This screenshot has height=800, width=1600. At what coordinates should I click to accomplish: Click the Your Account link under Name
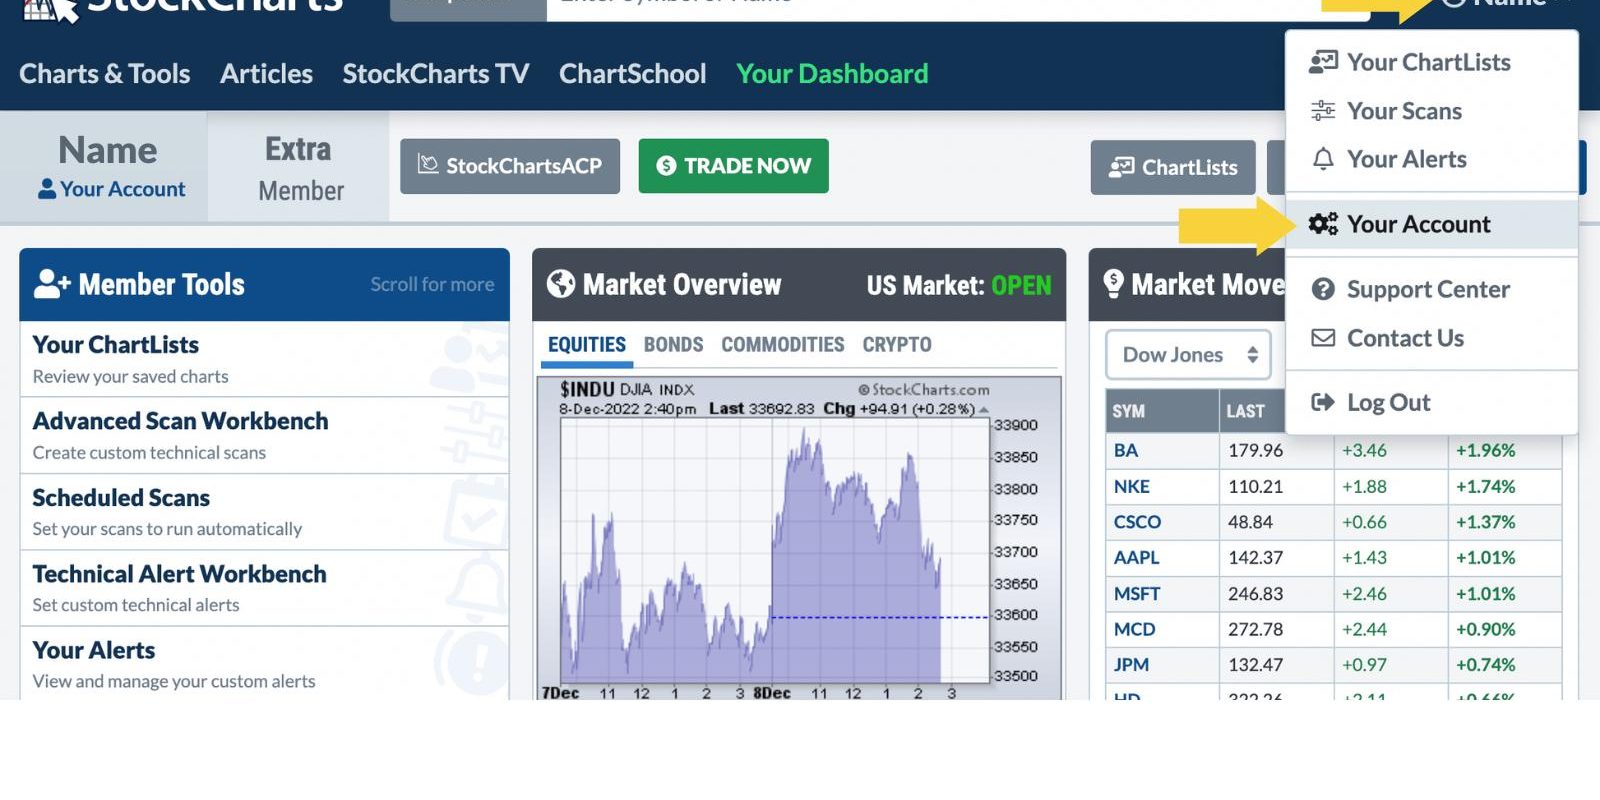coord(122,189)
